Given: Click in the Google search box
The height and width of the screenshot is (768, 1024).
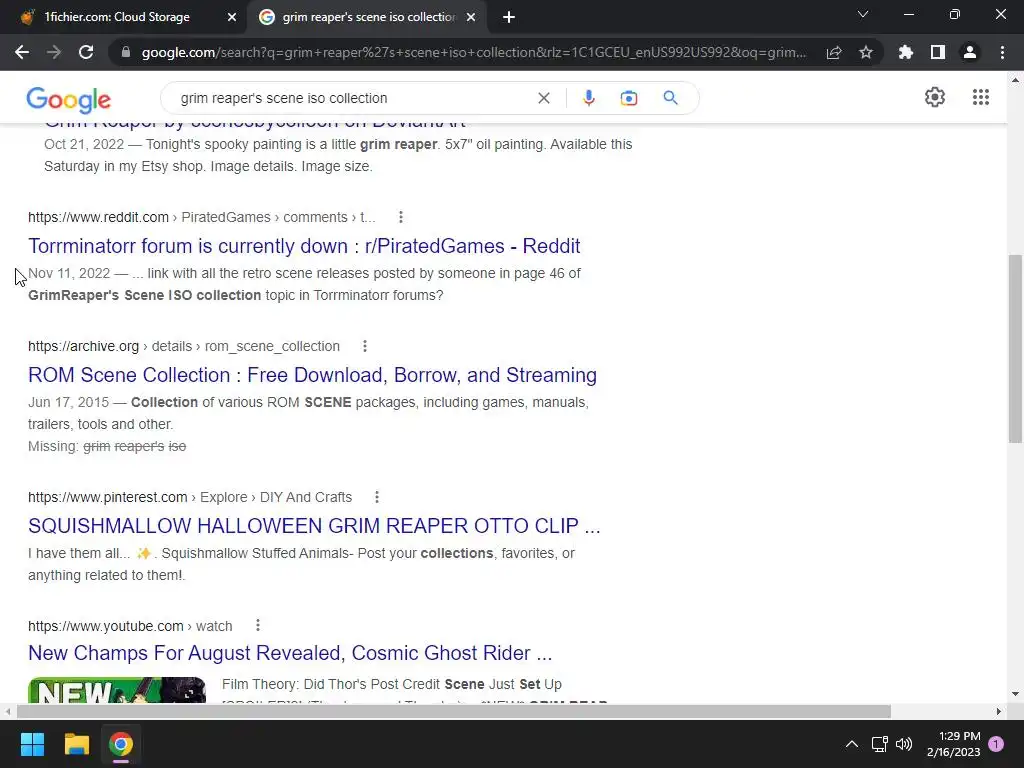Looking at the screenshot, I should [353, 98].
